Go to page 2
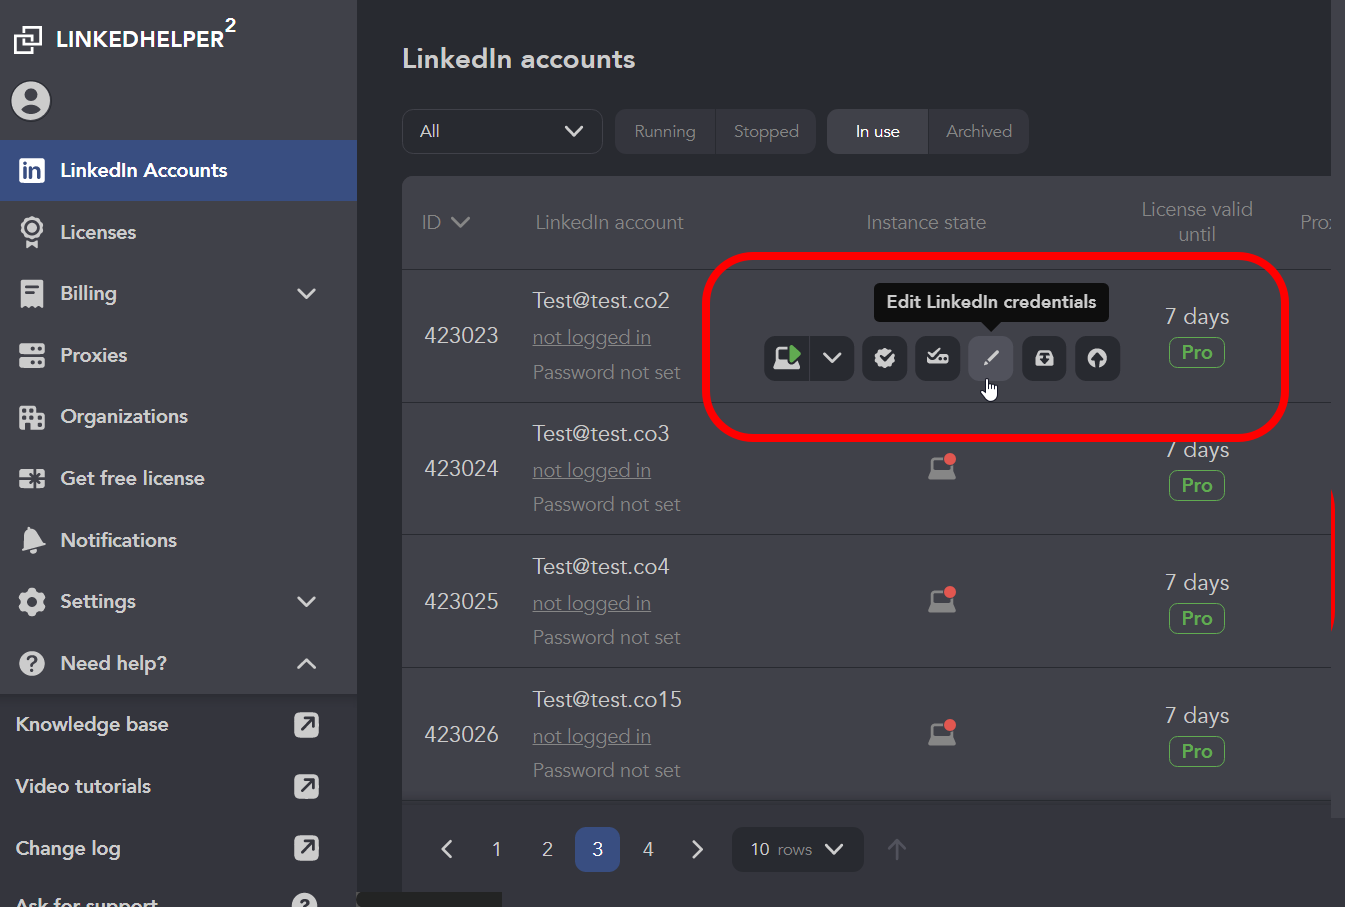Viewport: 1345px width, 907px height. point(547,849)
